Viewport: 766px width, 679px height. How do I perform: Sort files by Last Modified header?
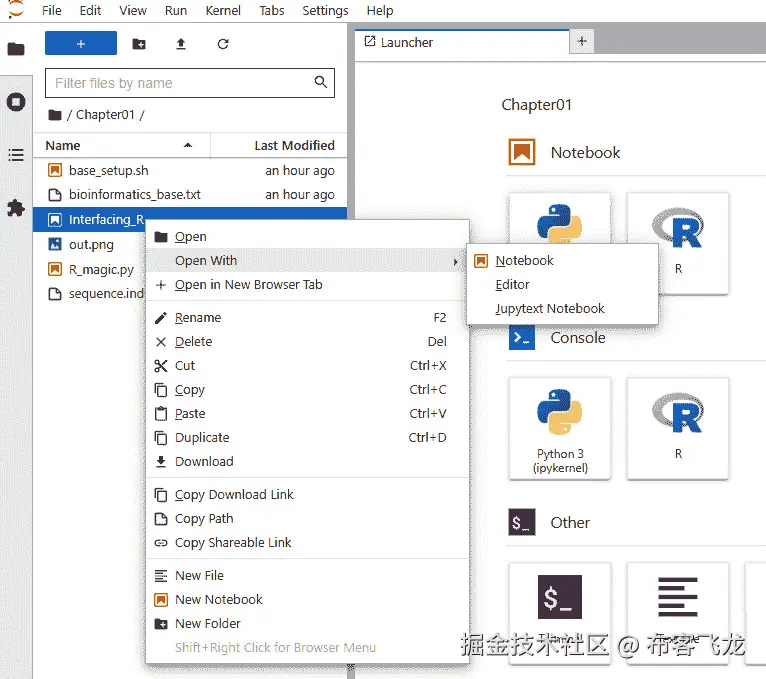point(278,146)
